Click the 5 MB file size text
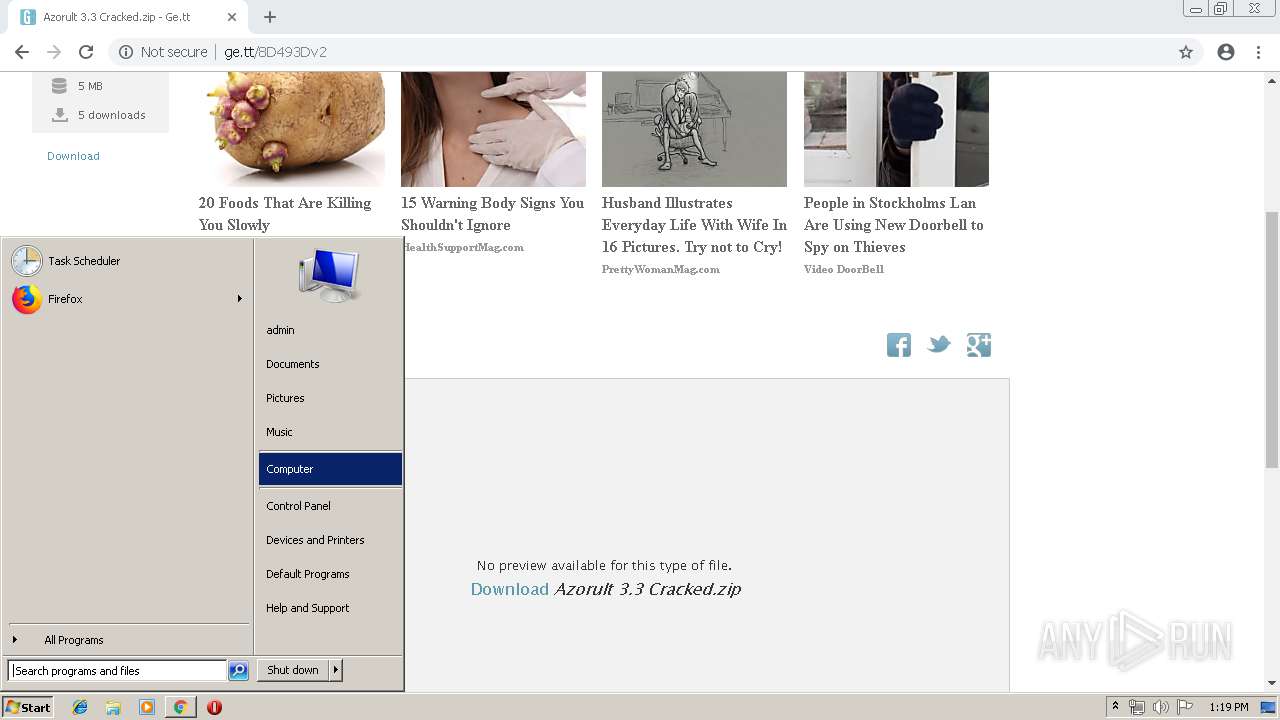Viewport: 1280px width, 720px height. coord(90,86)
